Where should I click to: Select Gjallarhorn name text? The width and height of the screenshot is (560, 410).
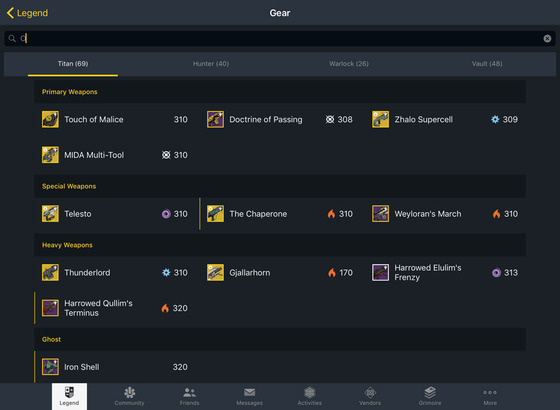250,273
